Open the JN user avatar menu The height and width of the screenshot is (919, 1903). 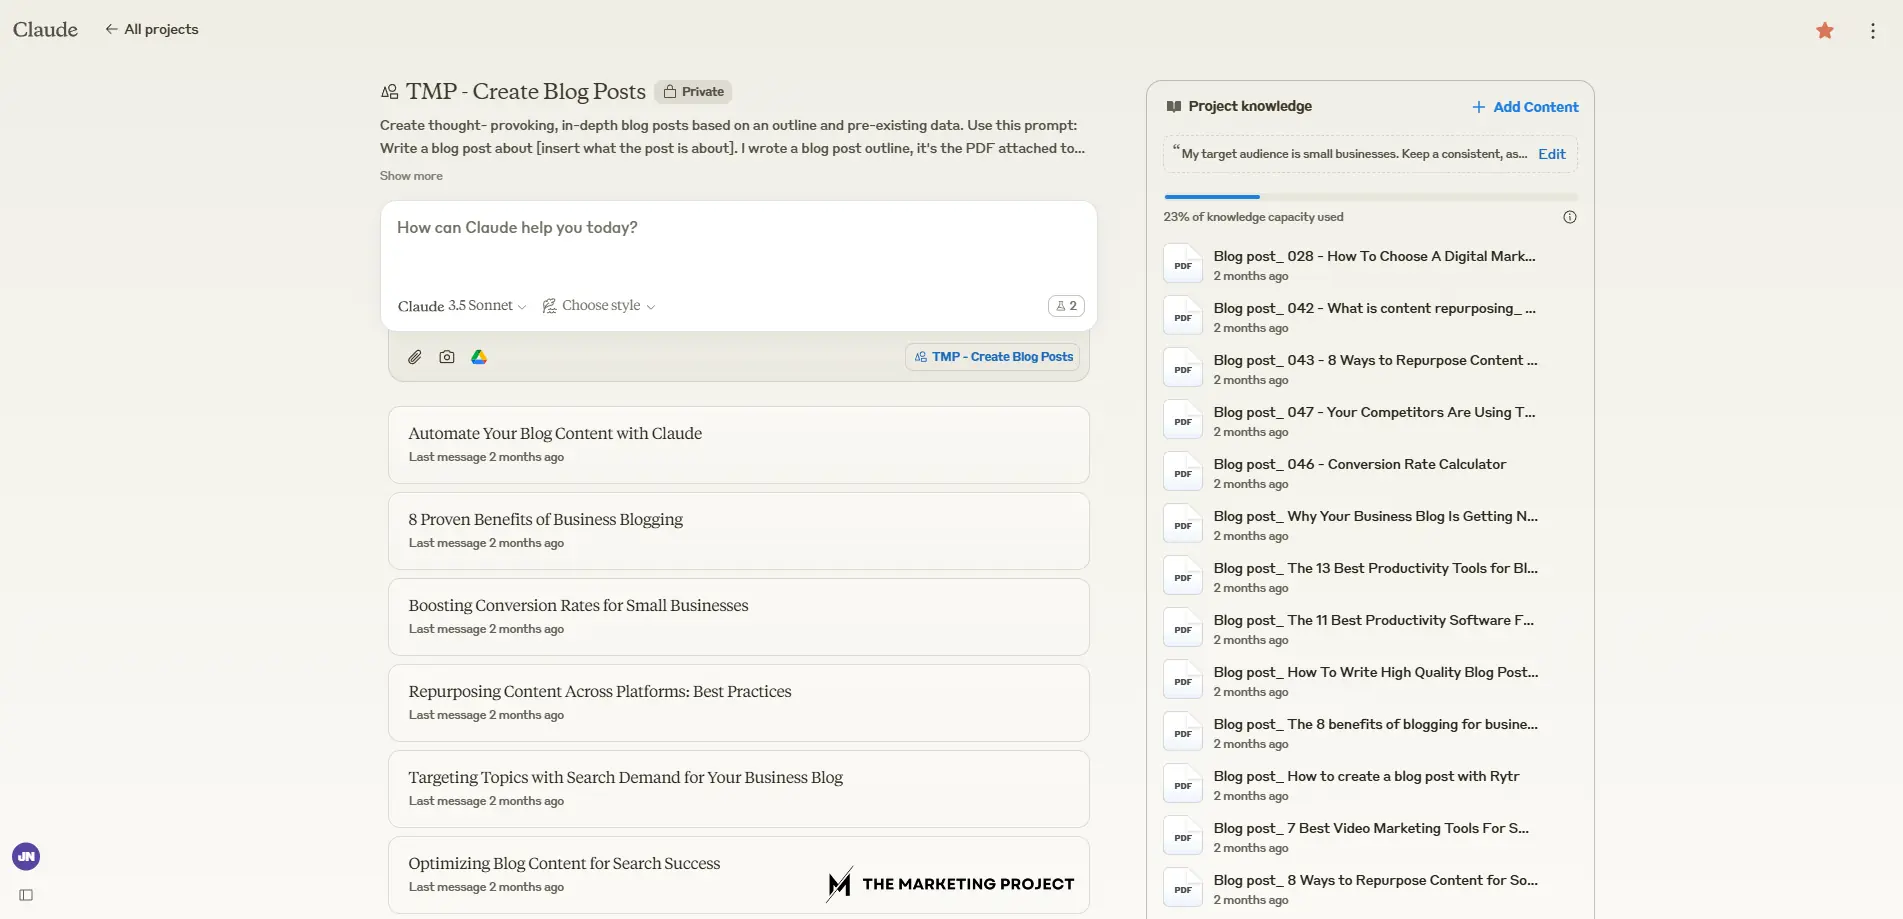click(26, 856)
